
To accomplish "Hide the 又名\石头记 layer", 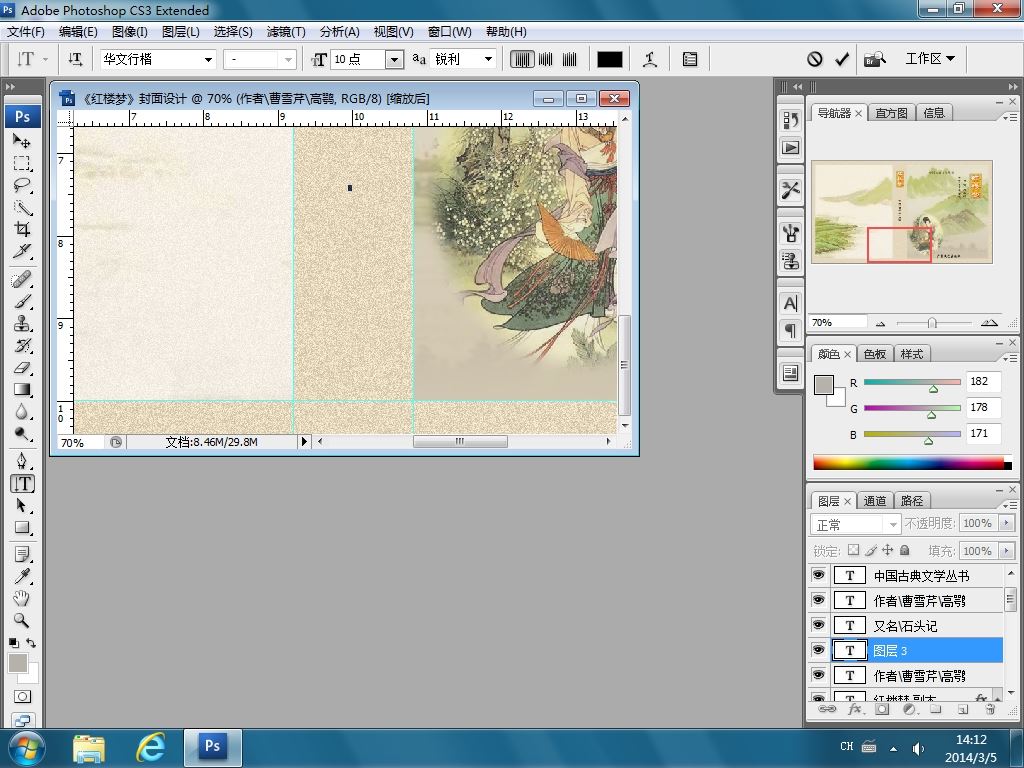I will [x=818, y=625].
